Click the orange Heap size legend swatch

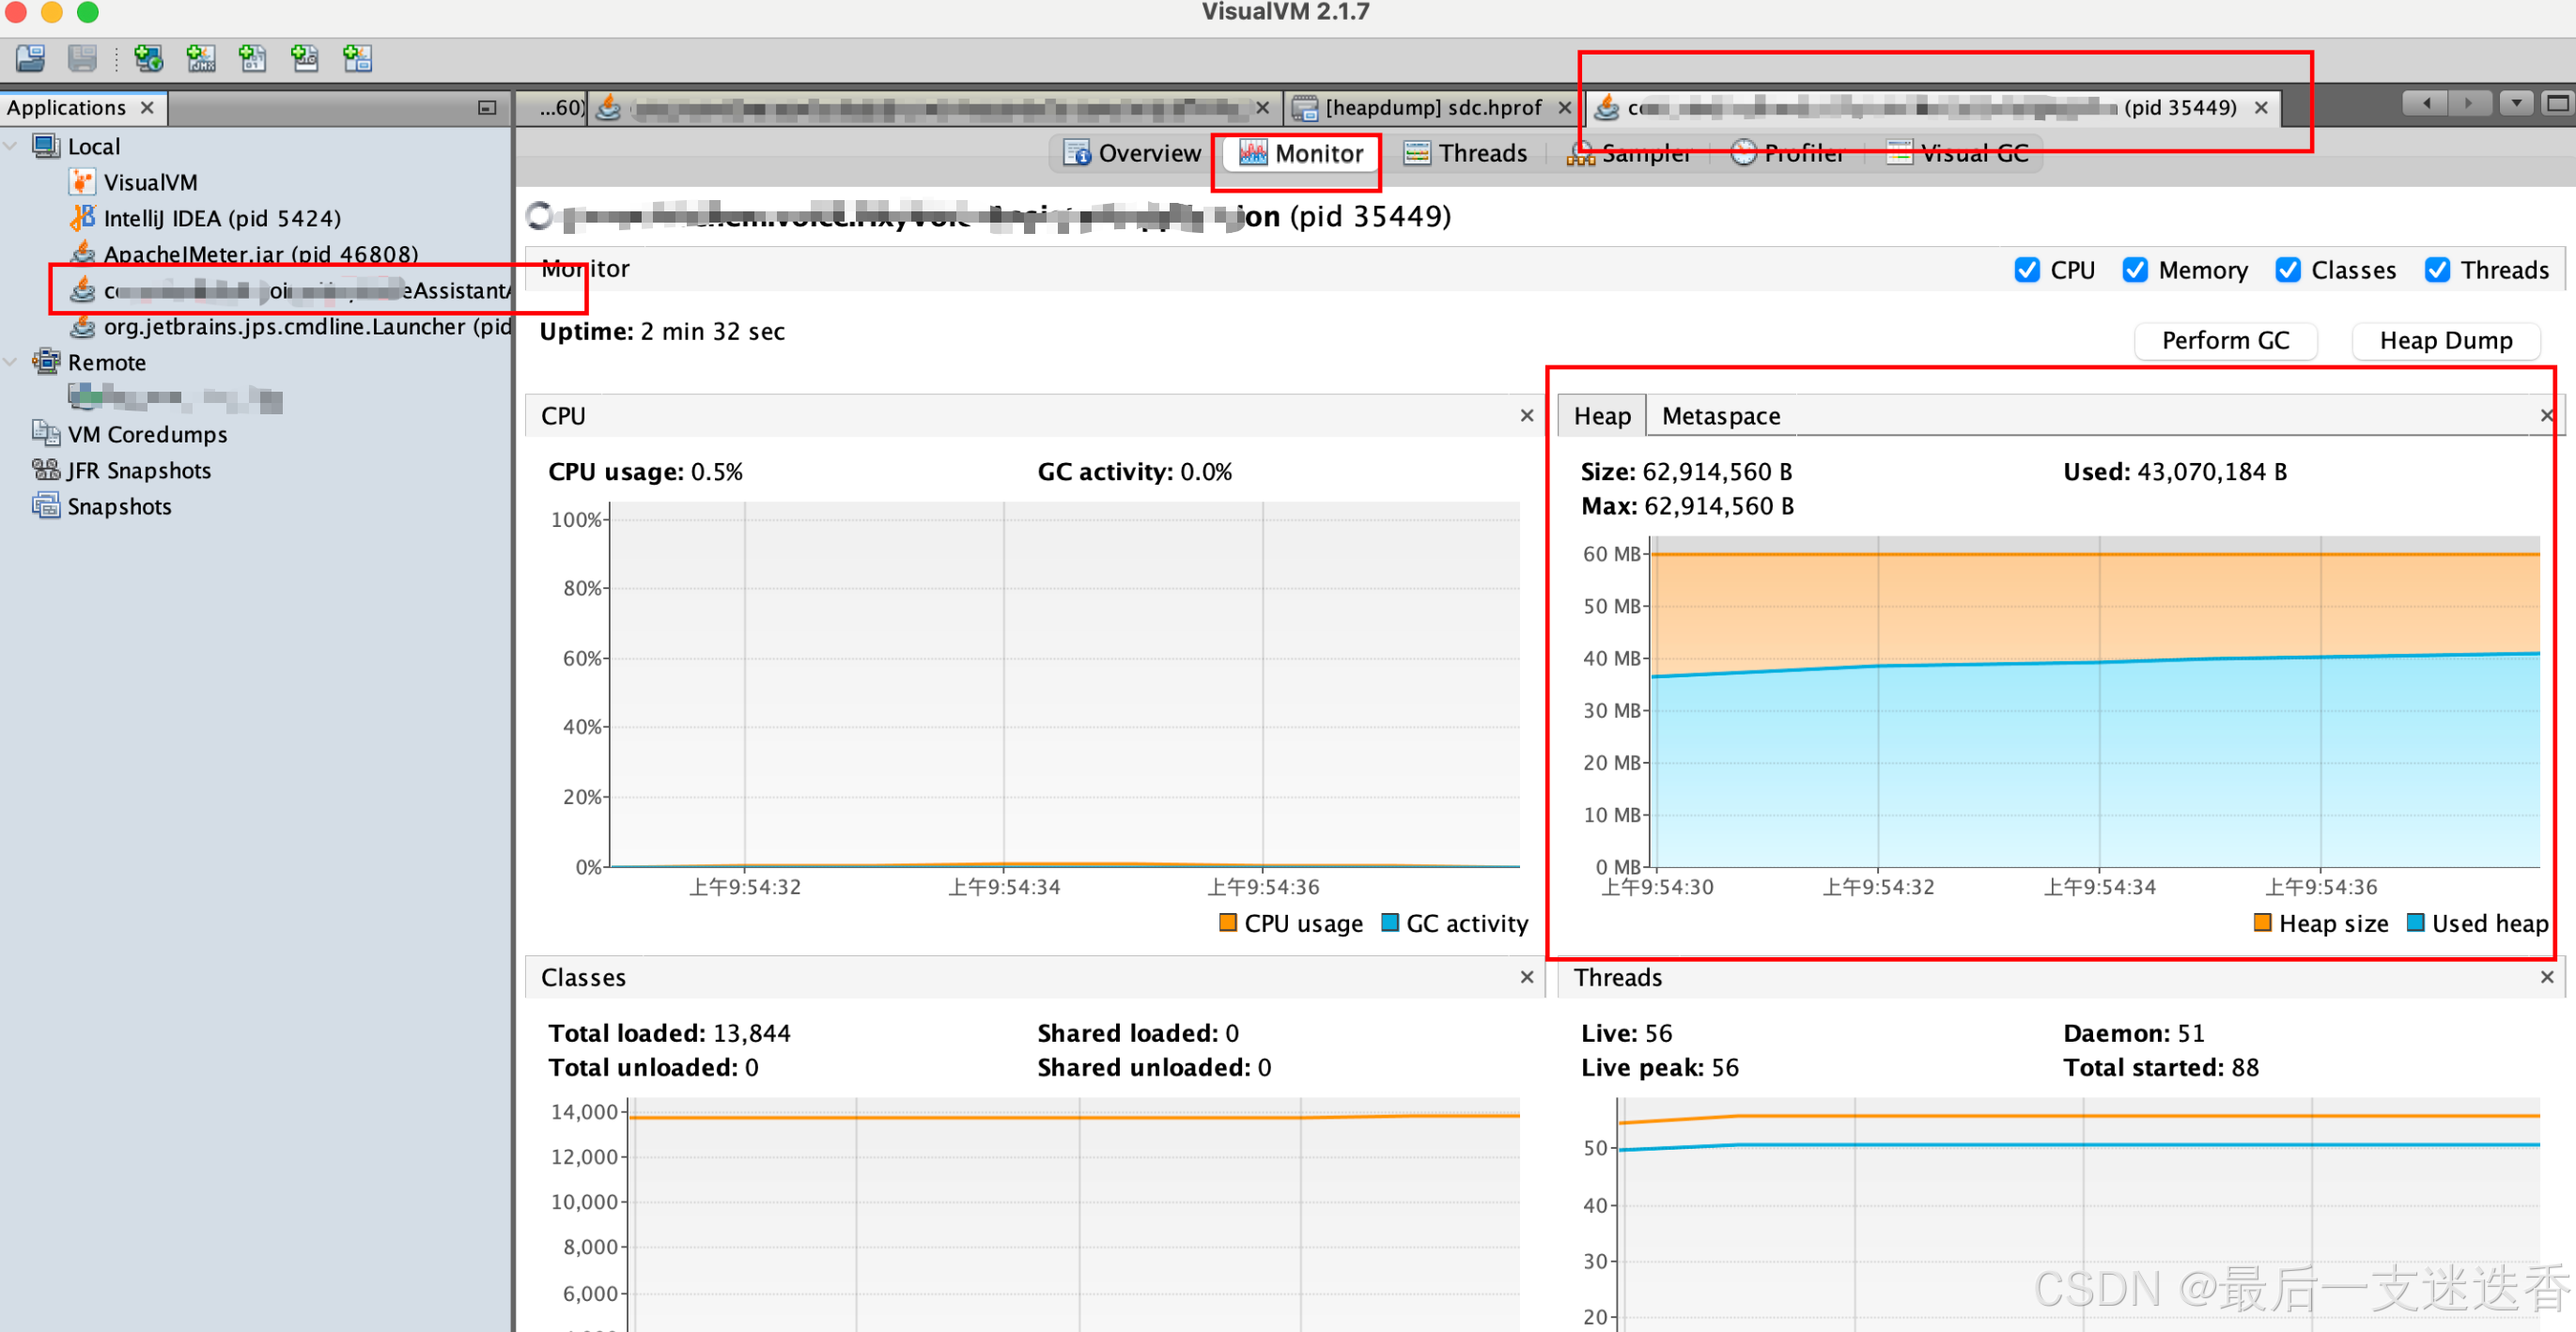click(x=2262, y=922)
